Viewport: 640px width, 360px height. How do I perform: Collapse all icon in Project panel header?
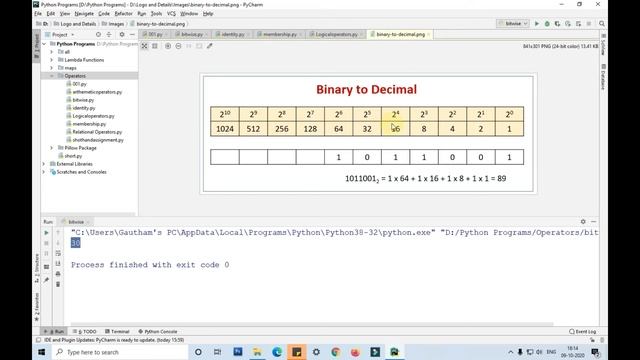coord(109,35)
